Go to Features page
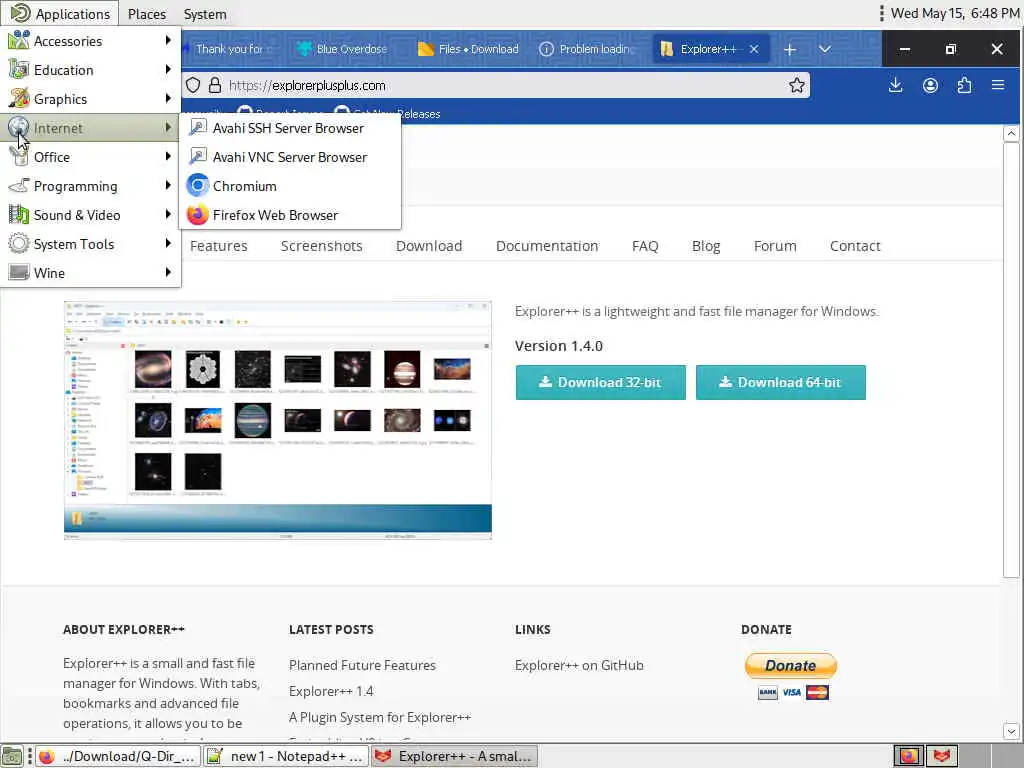This screenshot has height=768, width=1024. 219,246
